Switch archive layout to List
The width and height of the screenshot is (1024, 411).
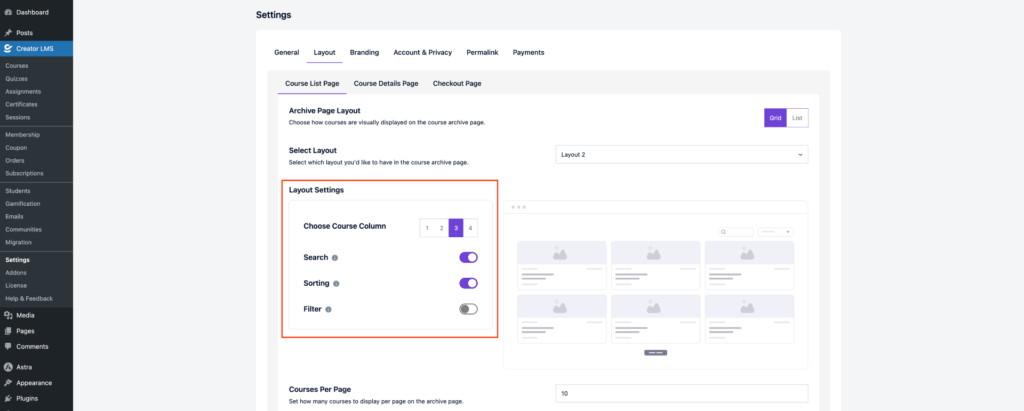pyautogui.click(x=797, y=118)
